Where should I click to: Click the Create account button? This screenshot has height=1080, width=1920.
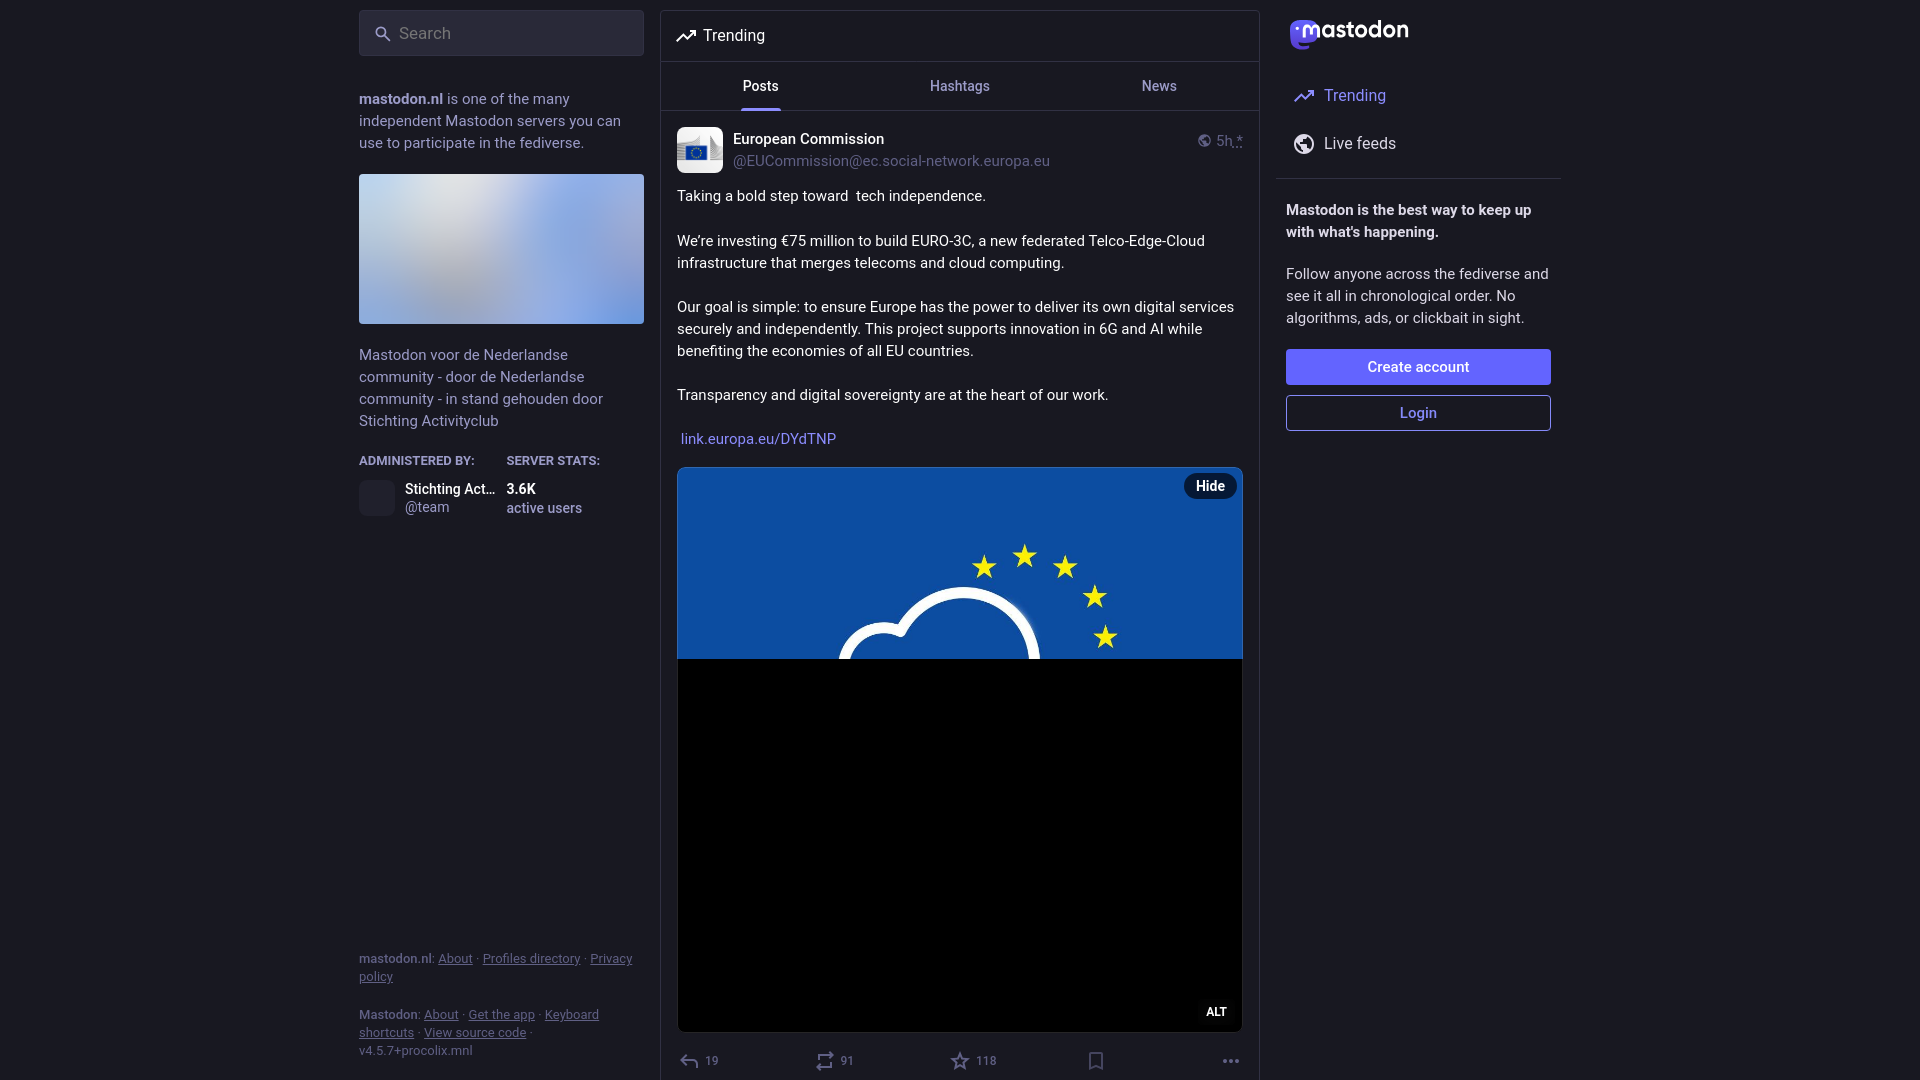tap(1418, 367)
